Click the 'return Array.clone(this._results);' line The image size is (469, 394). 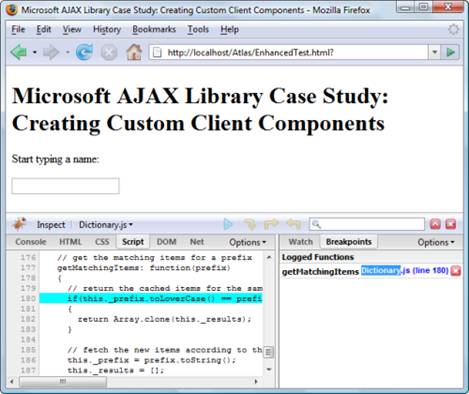(x=164, y=319)
